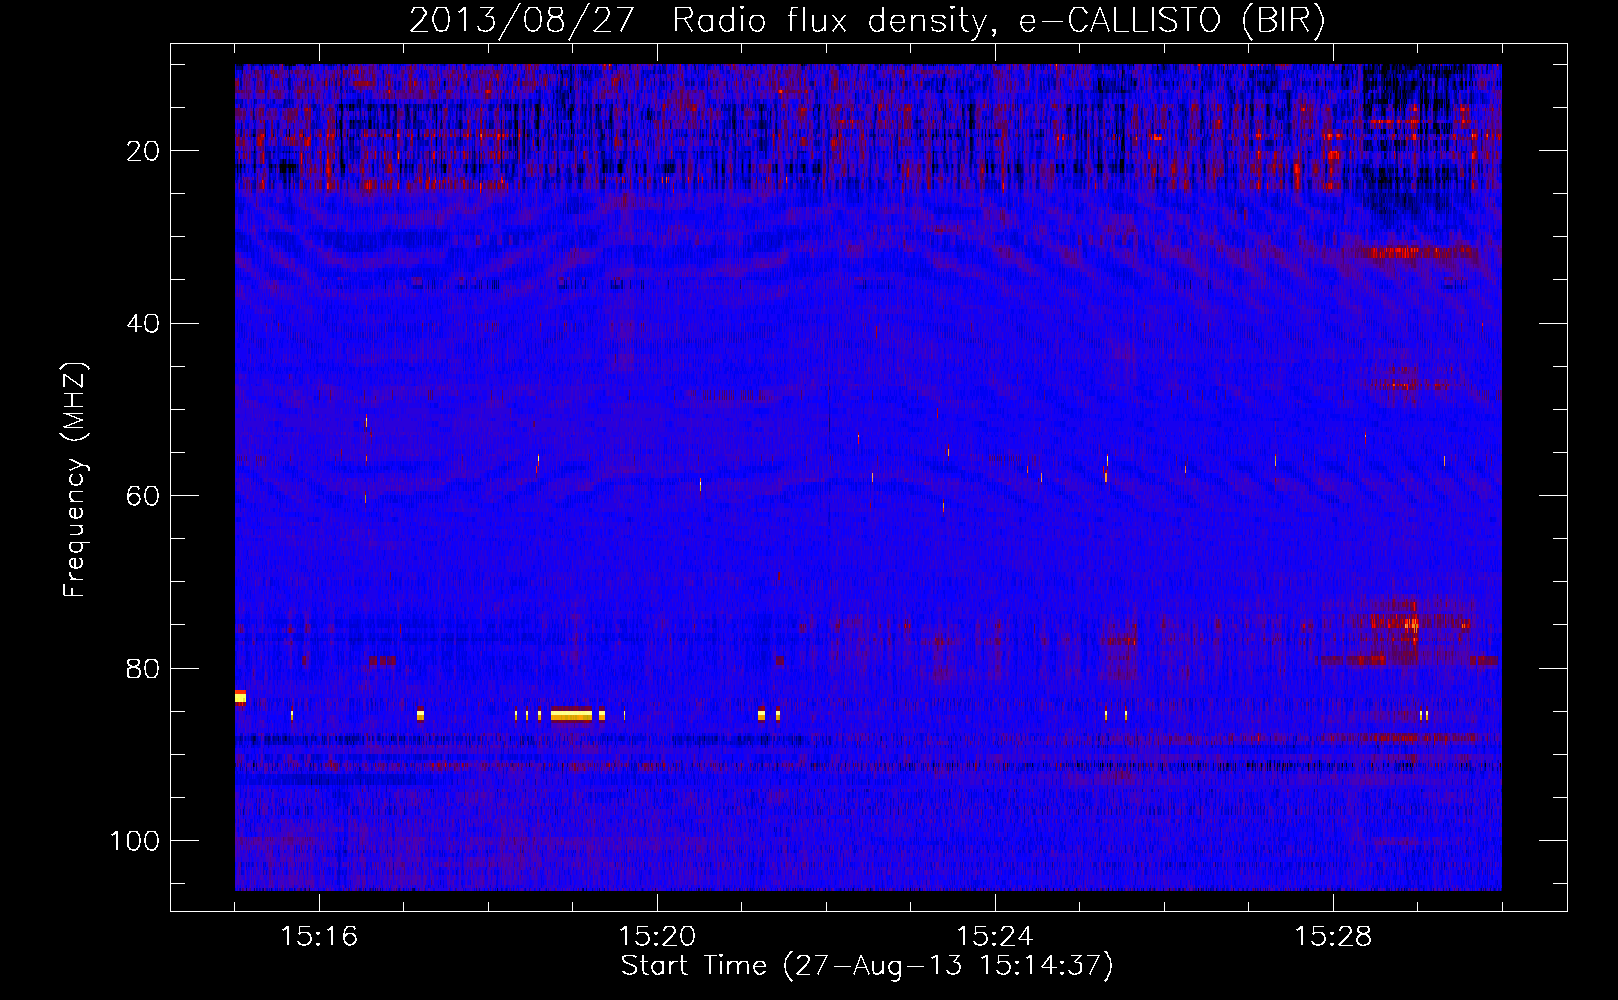Image resolution: width=1618 pixels, height=1000 pixels.
Task: Click the 15:20 time tick label
Action: point(657,936)
